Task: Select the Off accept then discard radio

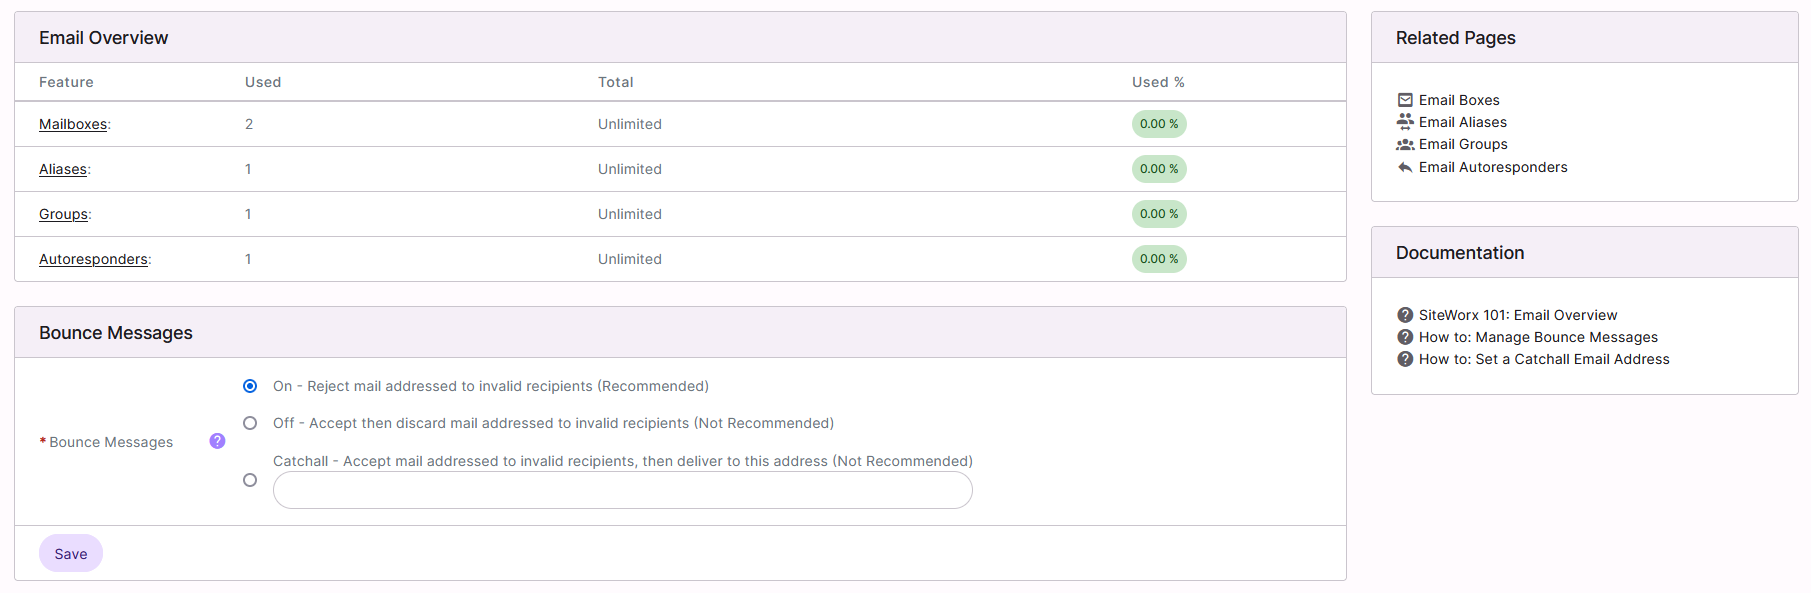Action: 250,423
